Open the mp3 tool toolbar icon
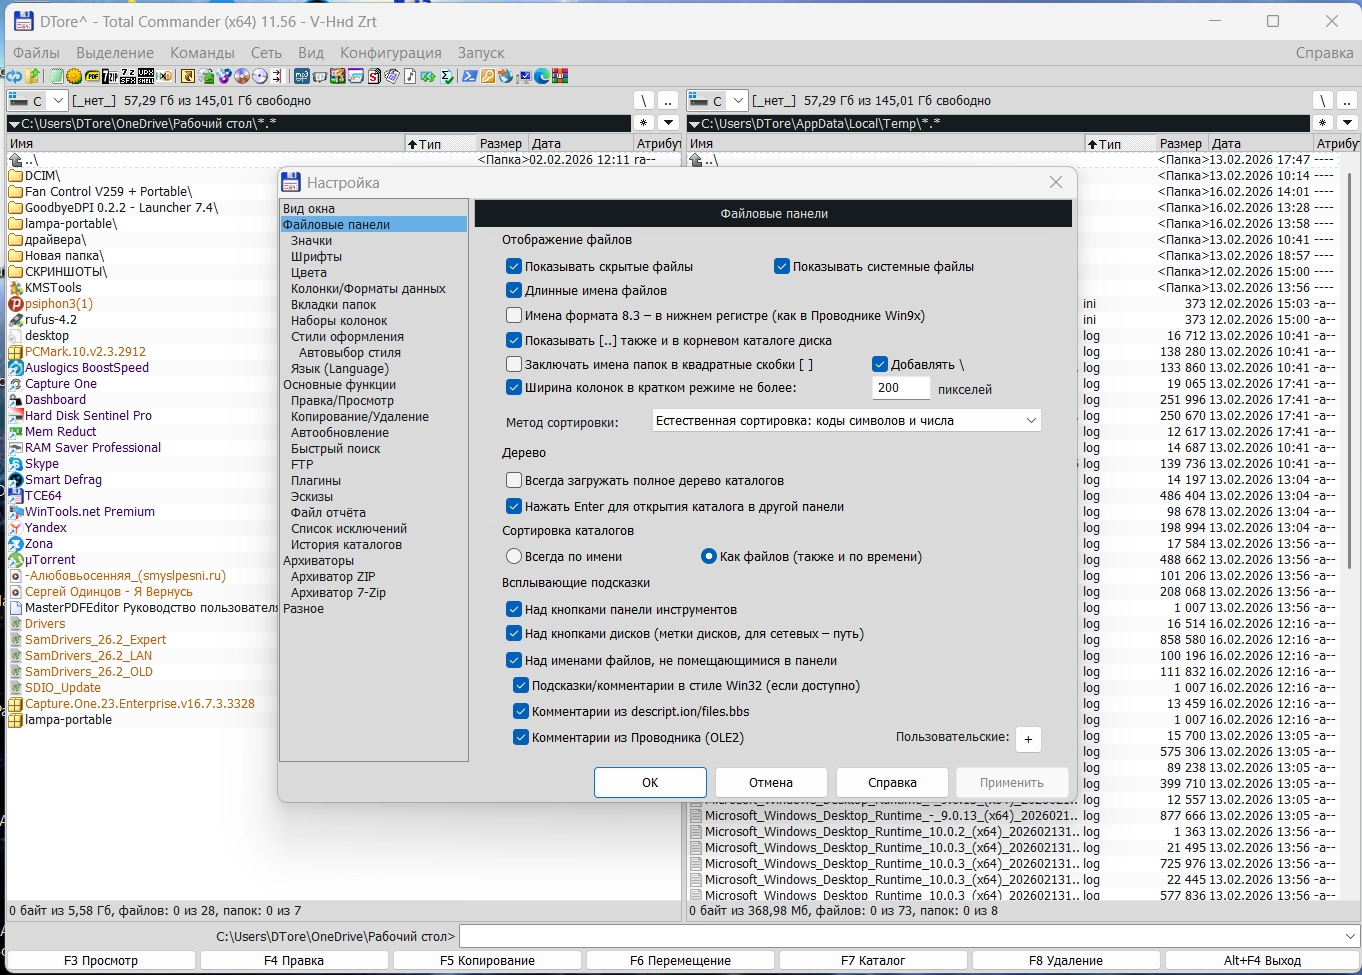 tap(302, 76)
